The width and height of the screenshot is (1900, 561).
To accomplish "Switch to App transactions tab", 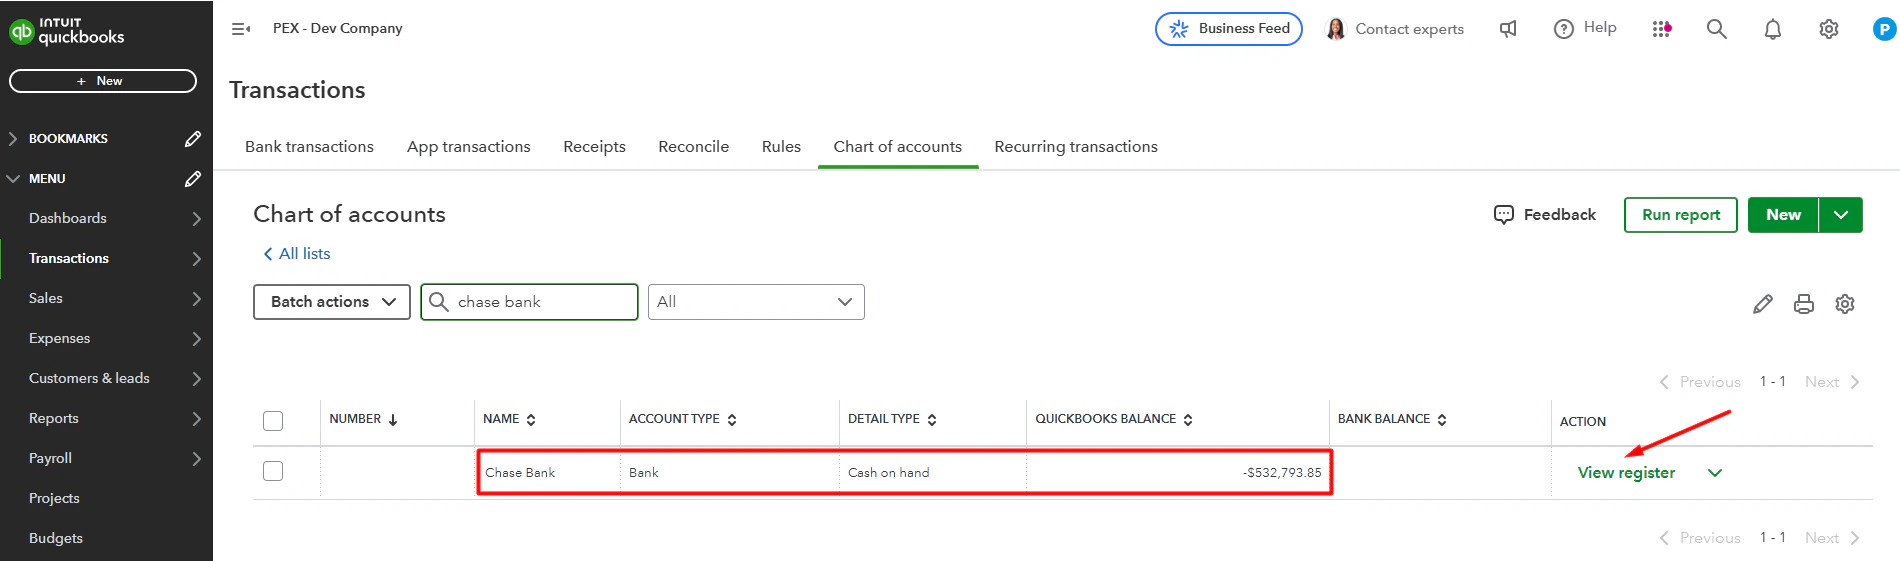I will pyautogui.click(x=469, y=147).
